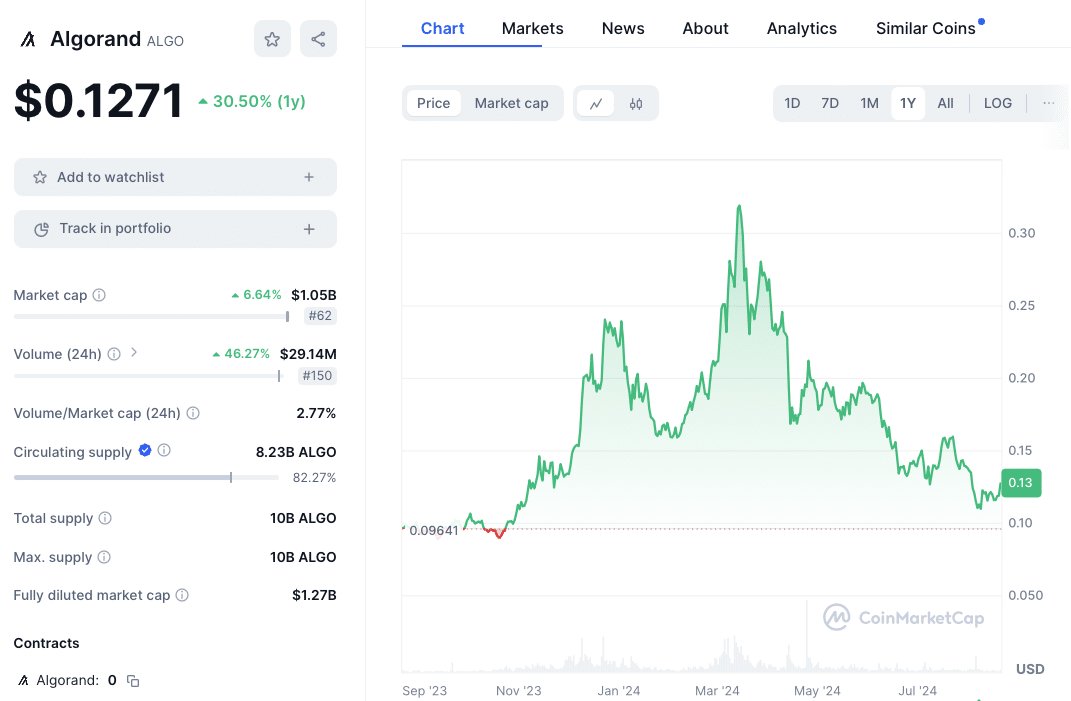Click the share icon button
1071x701 pixels.
tap(318, 39)
